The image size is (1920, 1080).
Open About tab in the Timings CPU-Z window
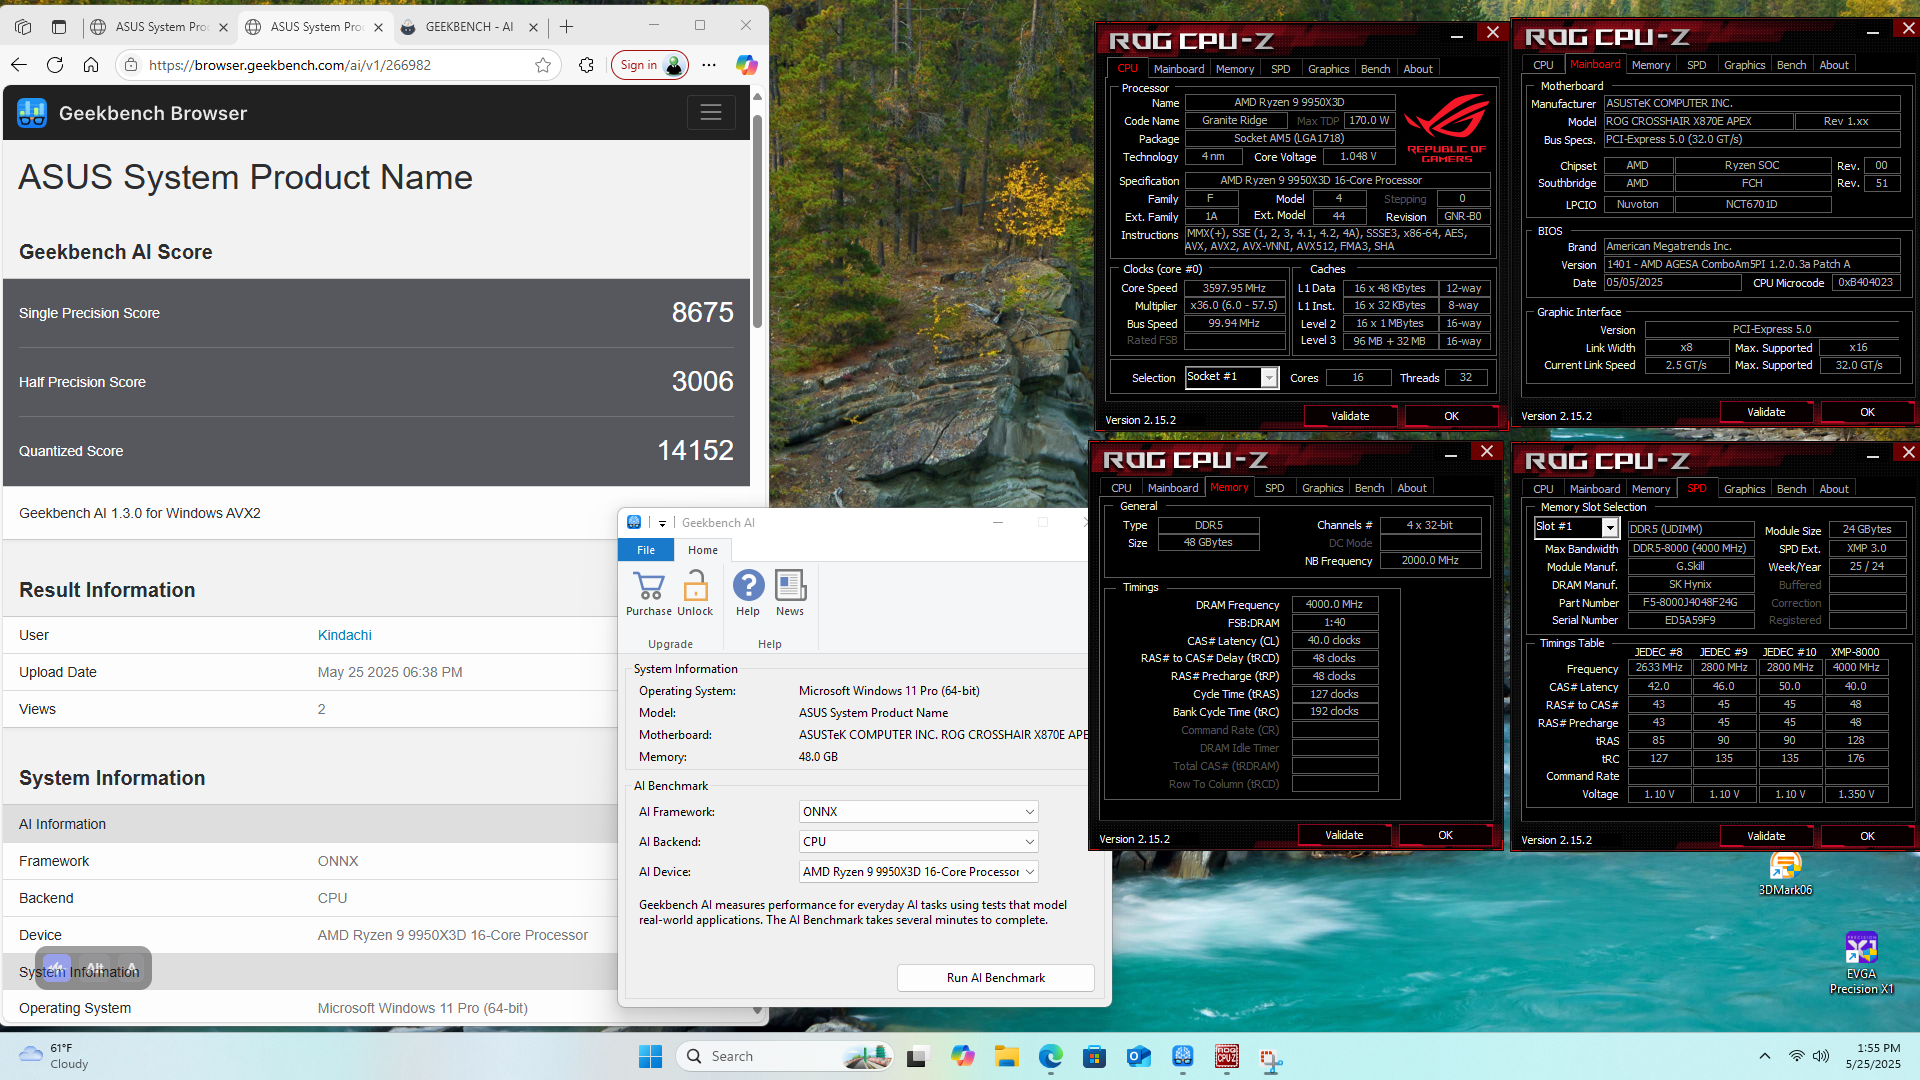click(x=1412, y=488)
